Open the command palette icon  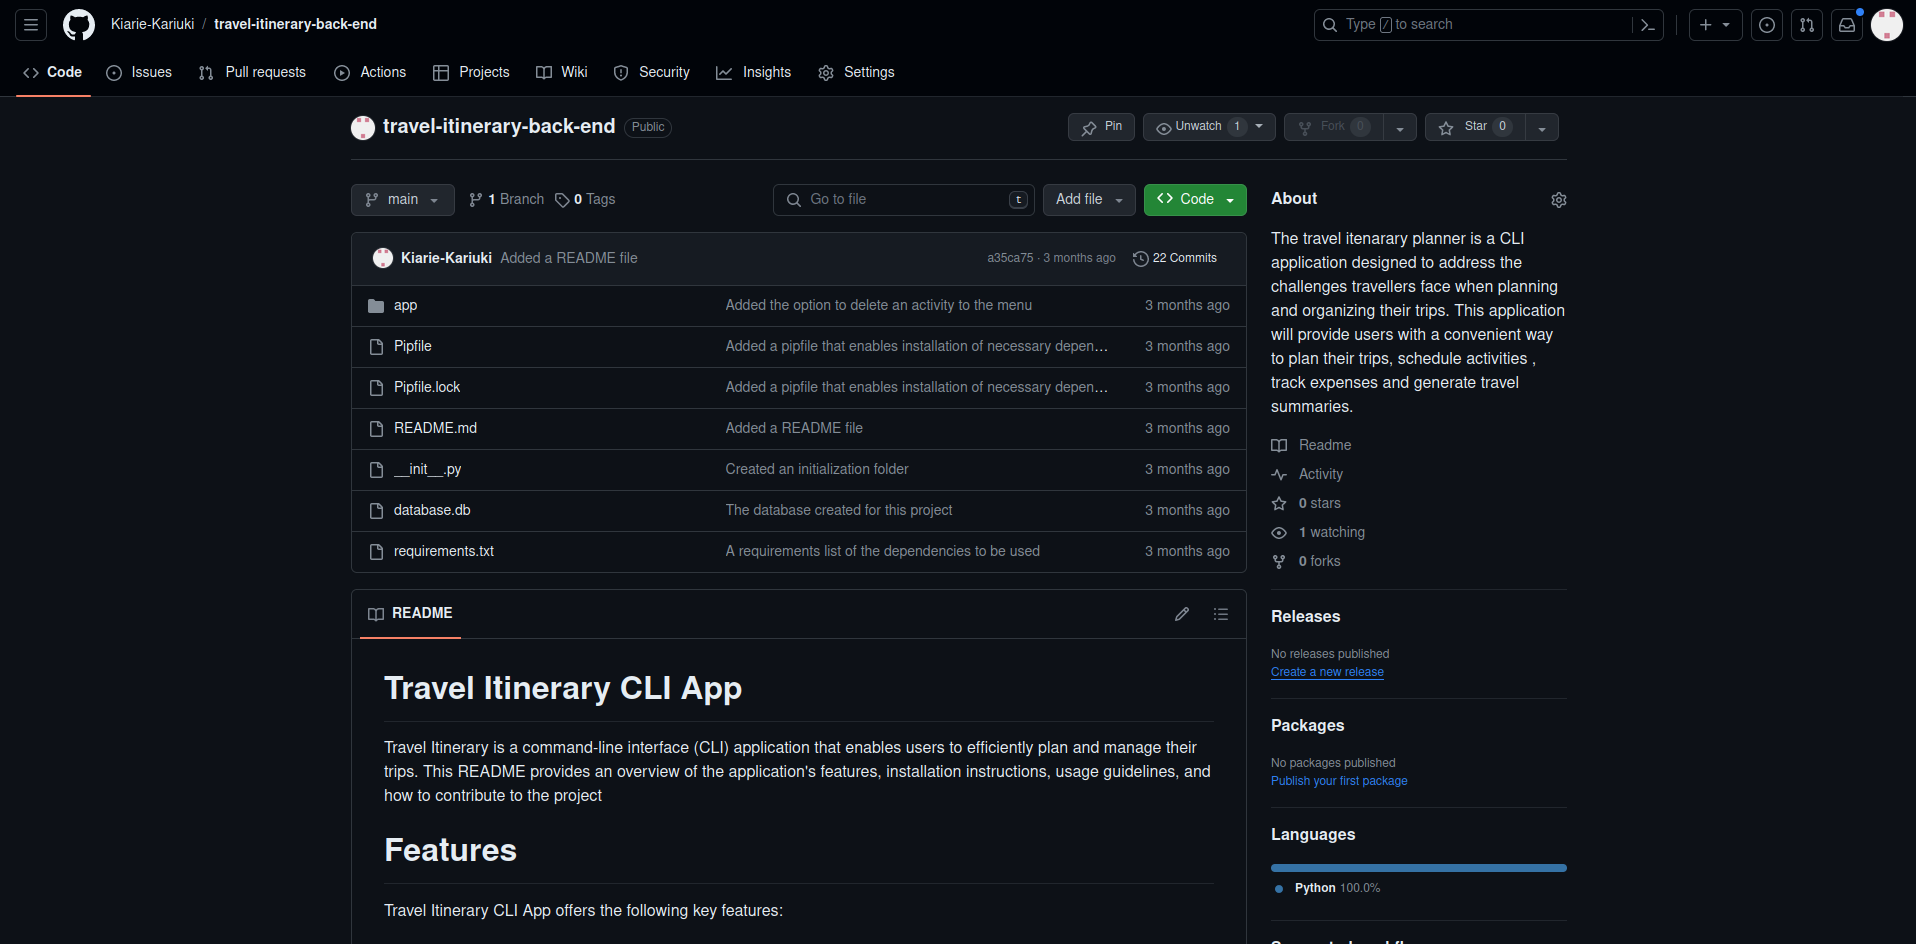pyautogui.click(x=1647, y=25)
